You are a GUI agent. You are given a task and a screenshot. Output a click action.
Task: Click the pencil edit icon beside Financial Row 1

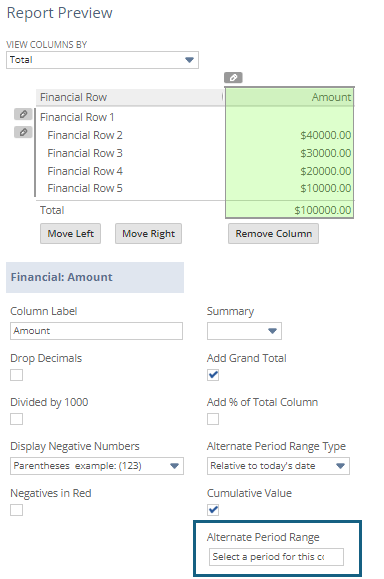[23, 114]
